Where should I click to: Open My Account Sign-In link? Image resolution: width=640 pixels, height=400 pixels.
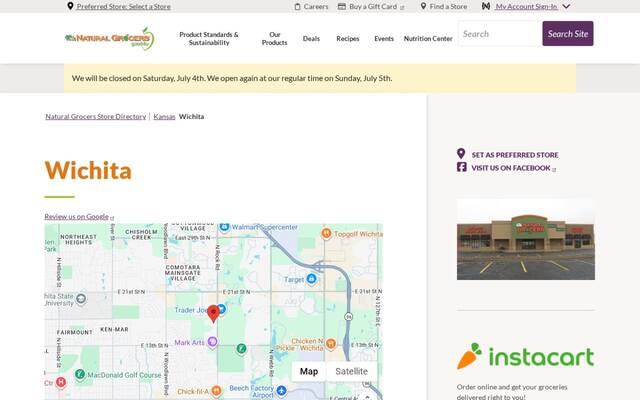(x=527, y=7)
